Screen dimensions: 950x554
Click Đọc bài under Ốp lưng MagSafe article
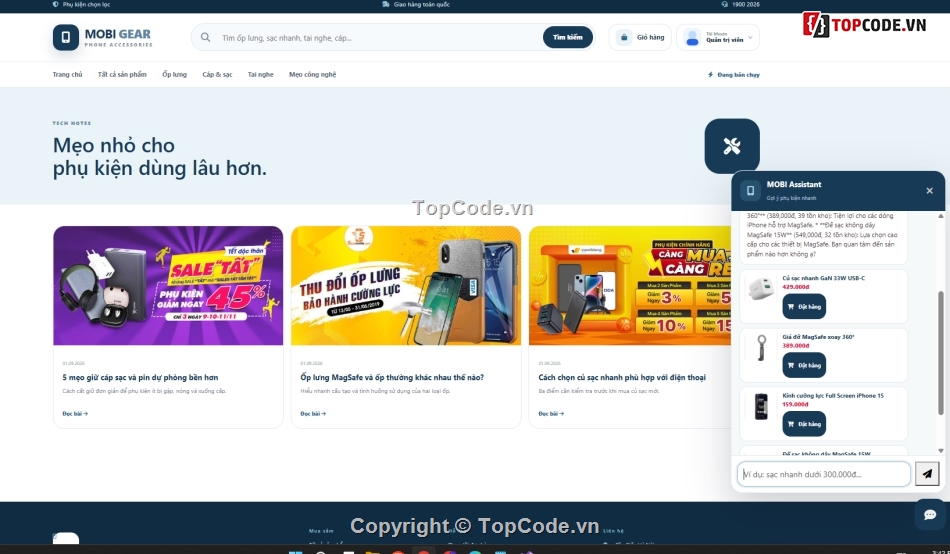[x=313, y=413]
